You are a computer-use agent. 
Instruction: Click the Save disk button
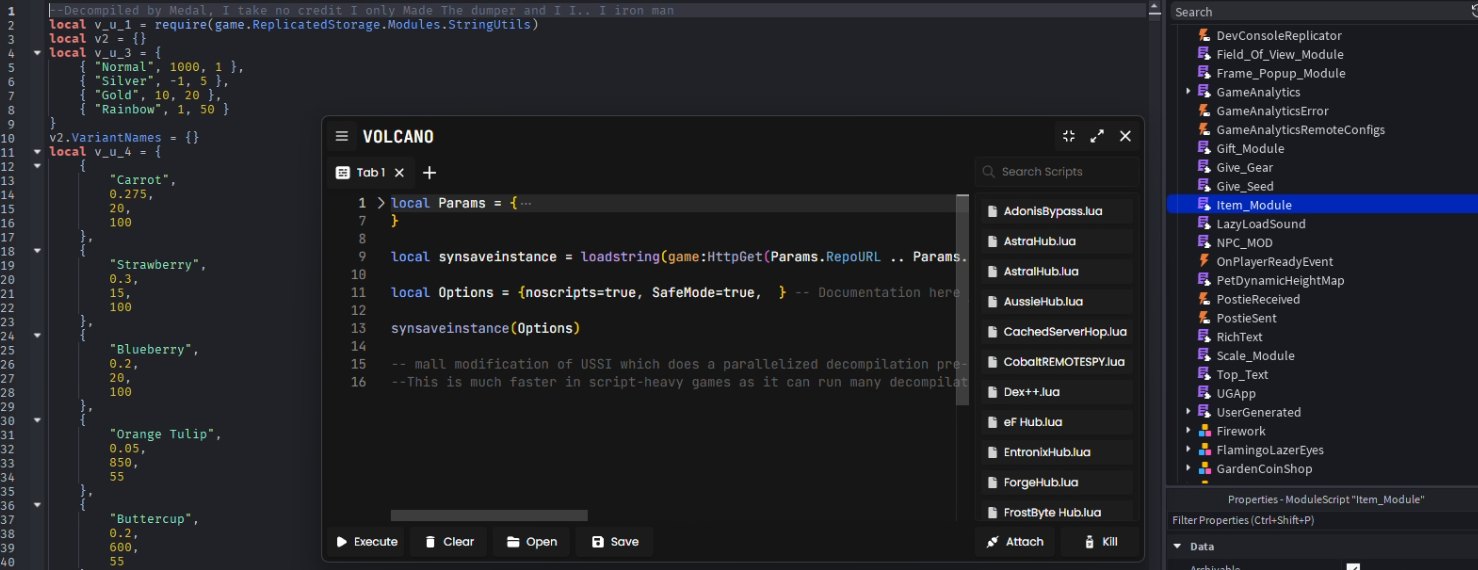click(614, 542)
